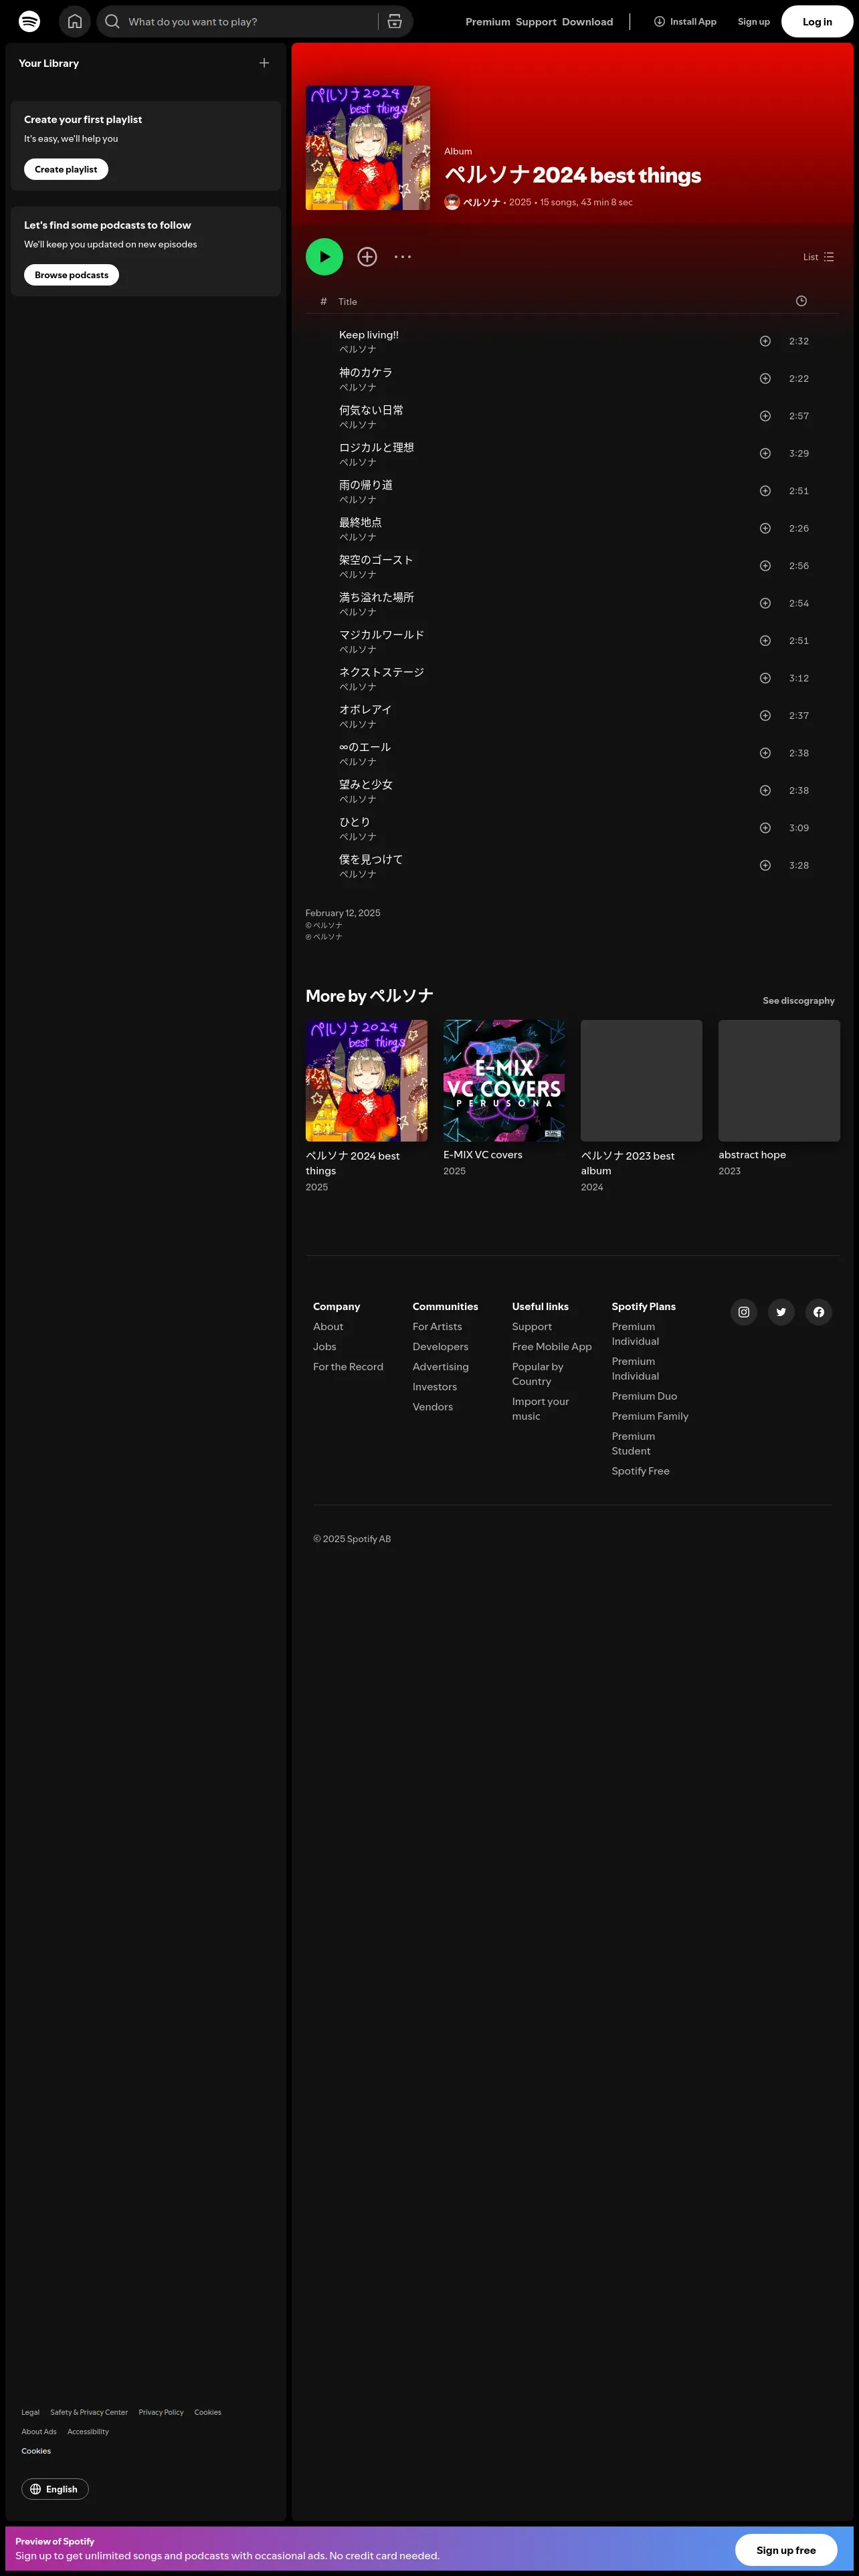Open the Spotify Free plan link
859x2576 pixels.
click(x=641, y=1471)
